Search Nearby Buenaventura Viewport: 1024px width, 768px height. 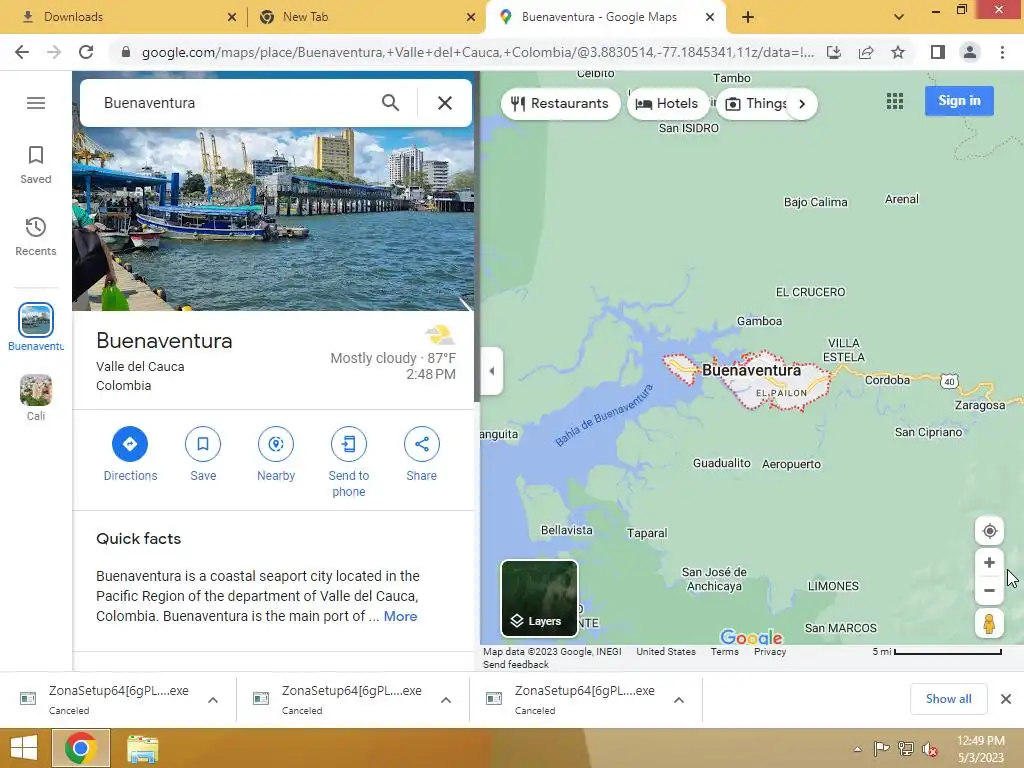click(276, 455)
